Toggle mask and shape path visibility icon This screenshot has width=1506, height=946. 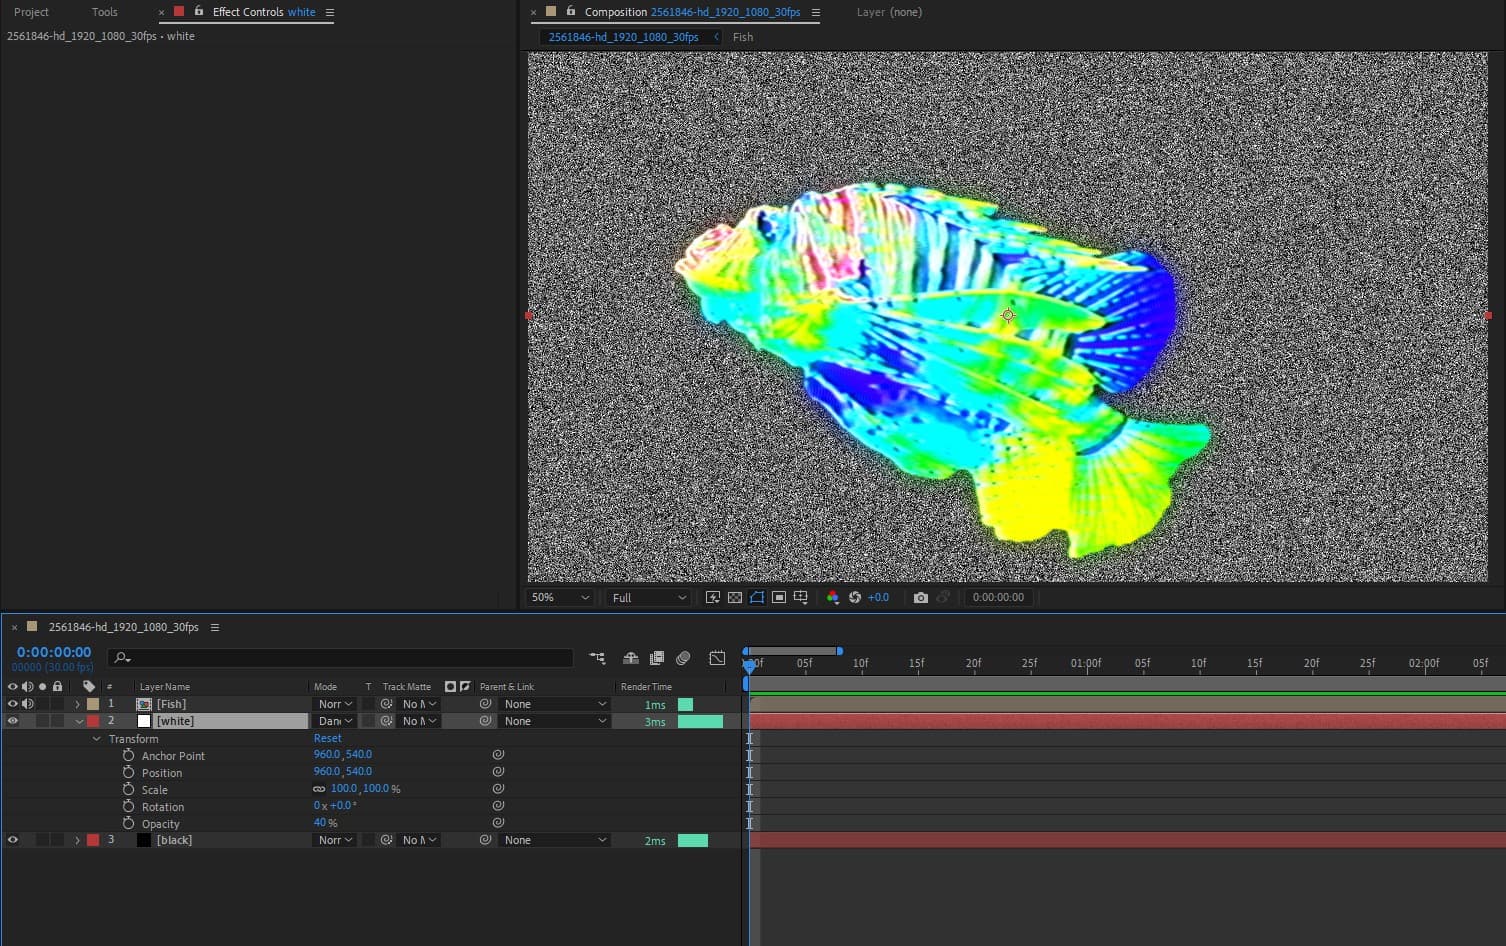757,597
